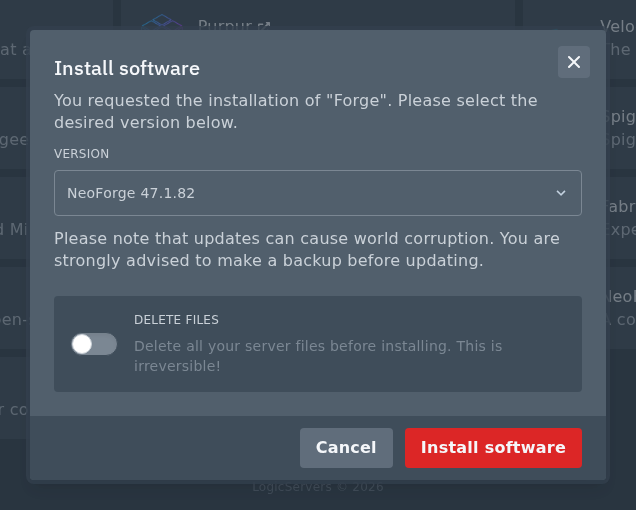Screen dimensions: 636x510
Task: Click the 'DELETE FILES' label
Action: tap(176, 320)
